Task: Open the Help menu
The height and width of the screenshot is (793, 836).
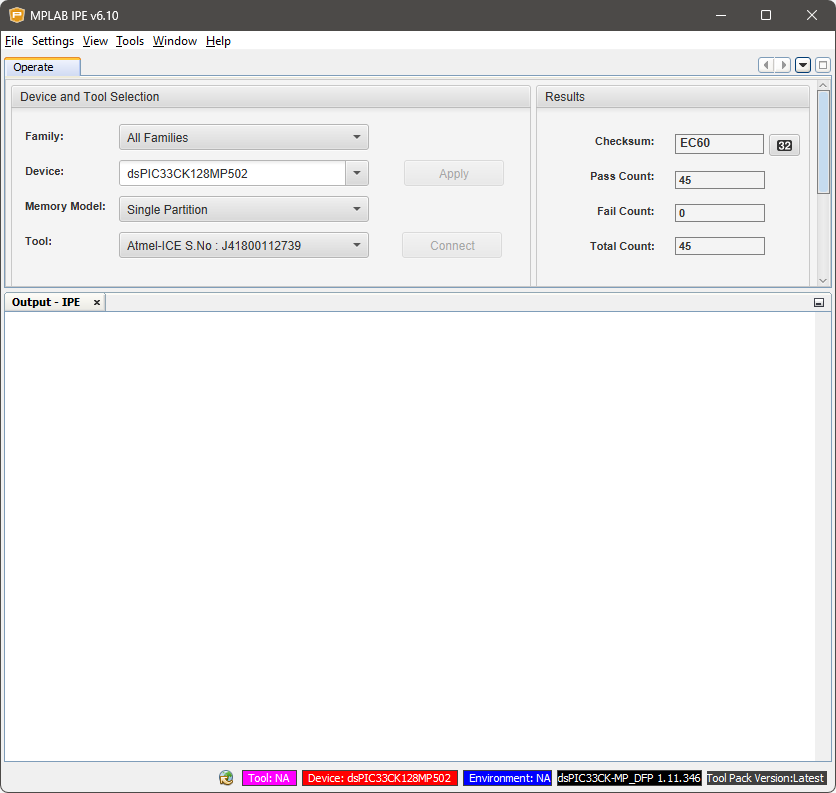Action: point(218,41)
